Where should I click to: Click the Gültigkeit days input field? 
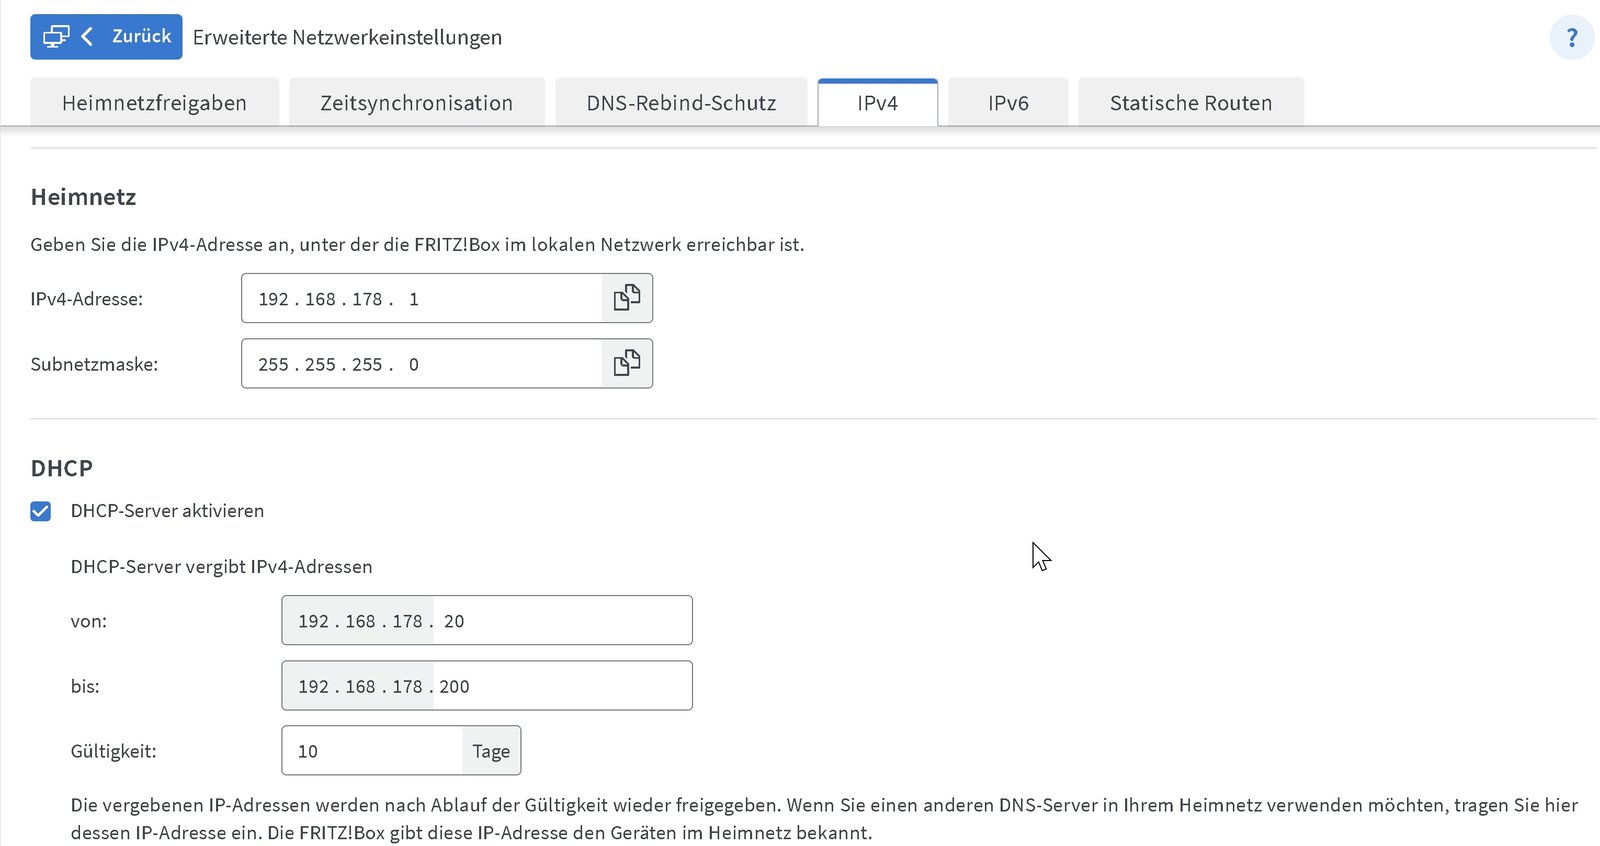tap(372, 750)
